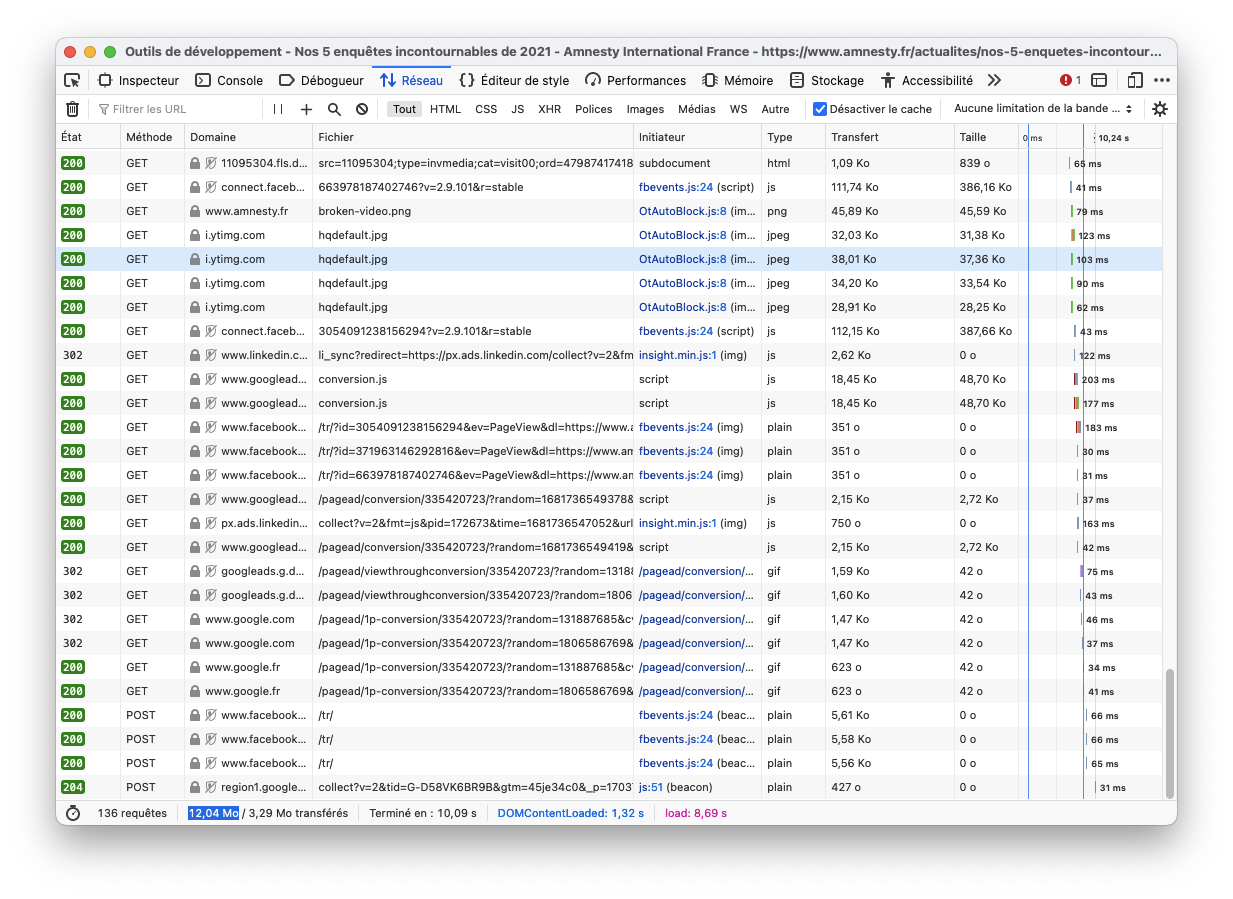Open Éditeur de style tab
Viewport: 1233px width, 899px height.
pyautogui.click(x=514, y=80)
